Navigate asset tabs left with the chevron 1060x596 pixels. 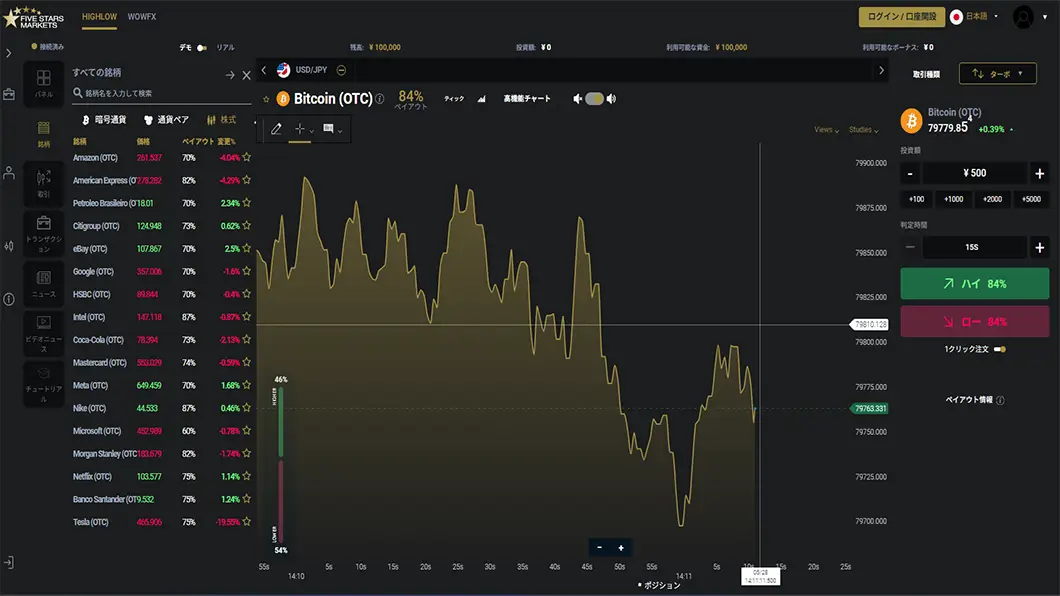point(264,70)
